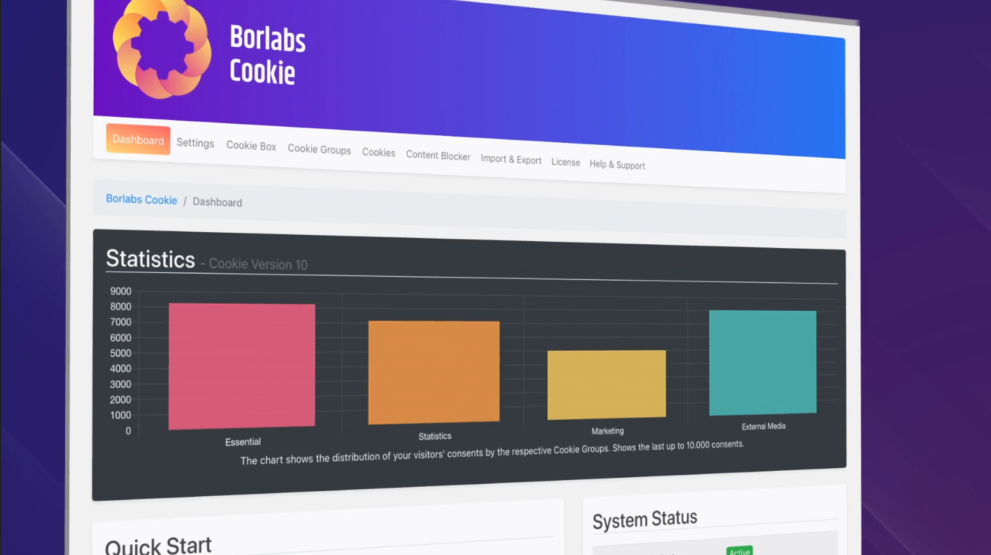Screen dimensions: 991x555
Task: Follow the Borlabs Cookie breadcrumb link
Action: pos(142,199)
